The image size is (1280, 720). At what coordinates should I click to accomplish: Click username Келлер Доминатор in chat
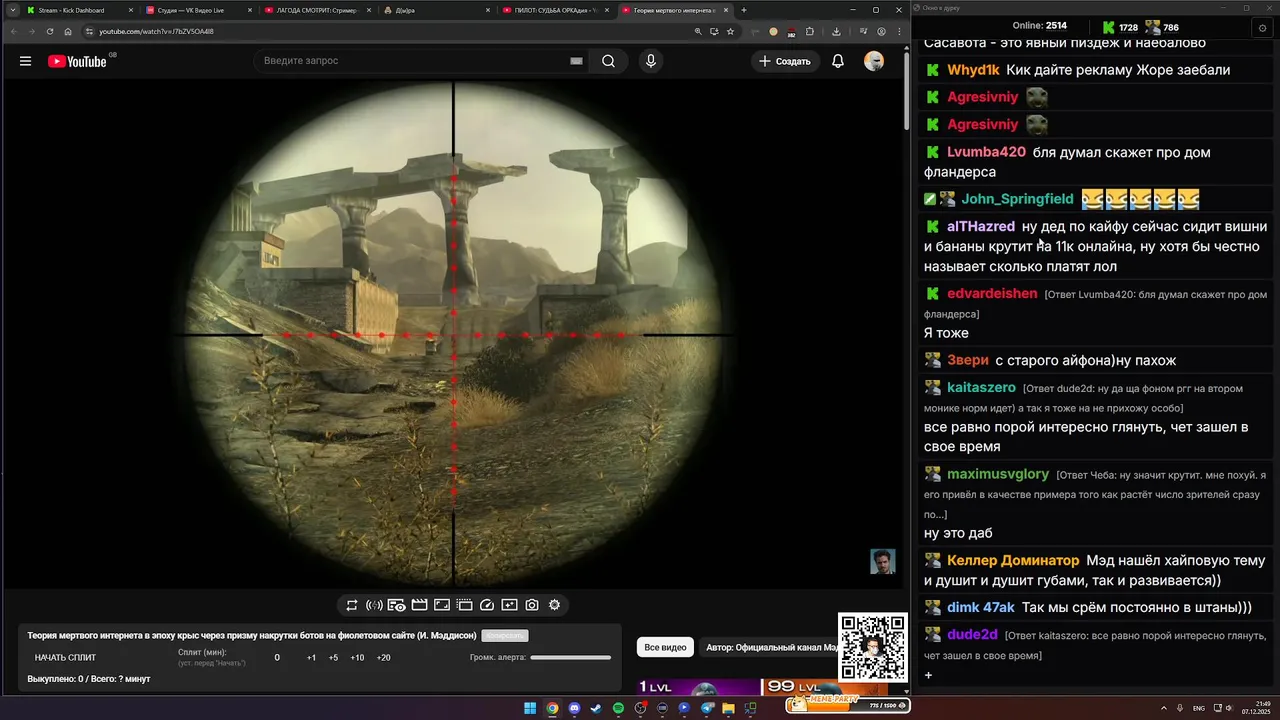coord(1013,561)
